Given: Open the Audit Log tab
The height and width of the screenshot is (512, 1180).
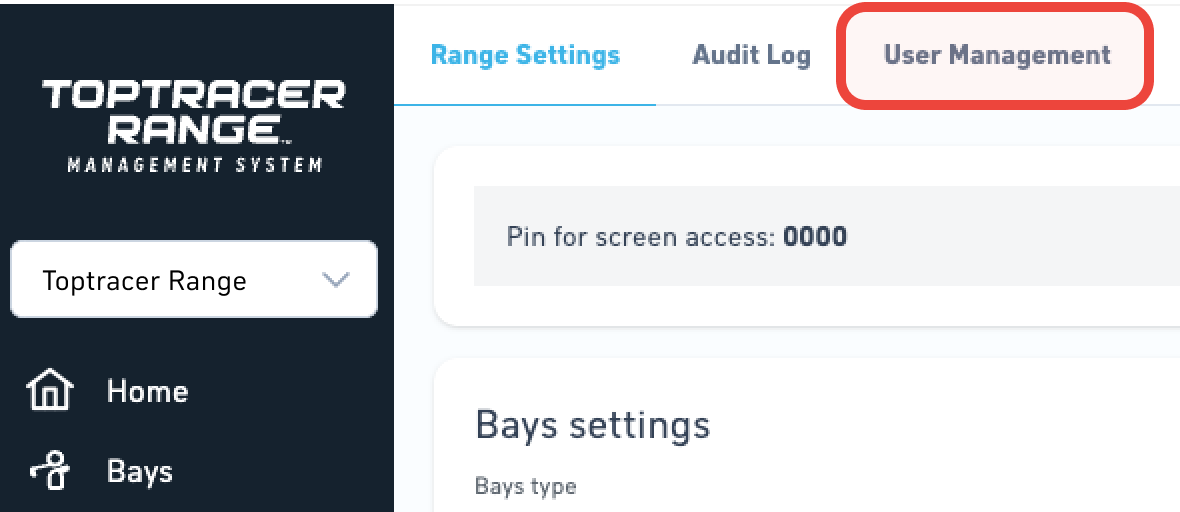Looking at the screenshot, I should [x=751, y=55].
